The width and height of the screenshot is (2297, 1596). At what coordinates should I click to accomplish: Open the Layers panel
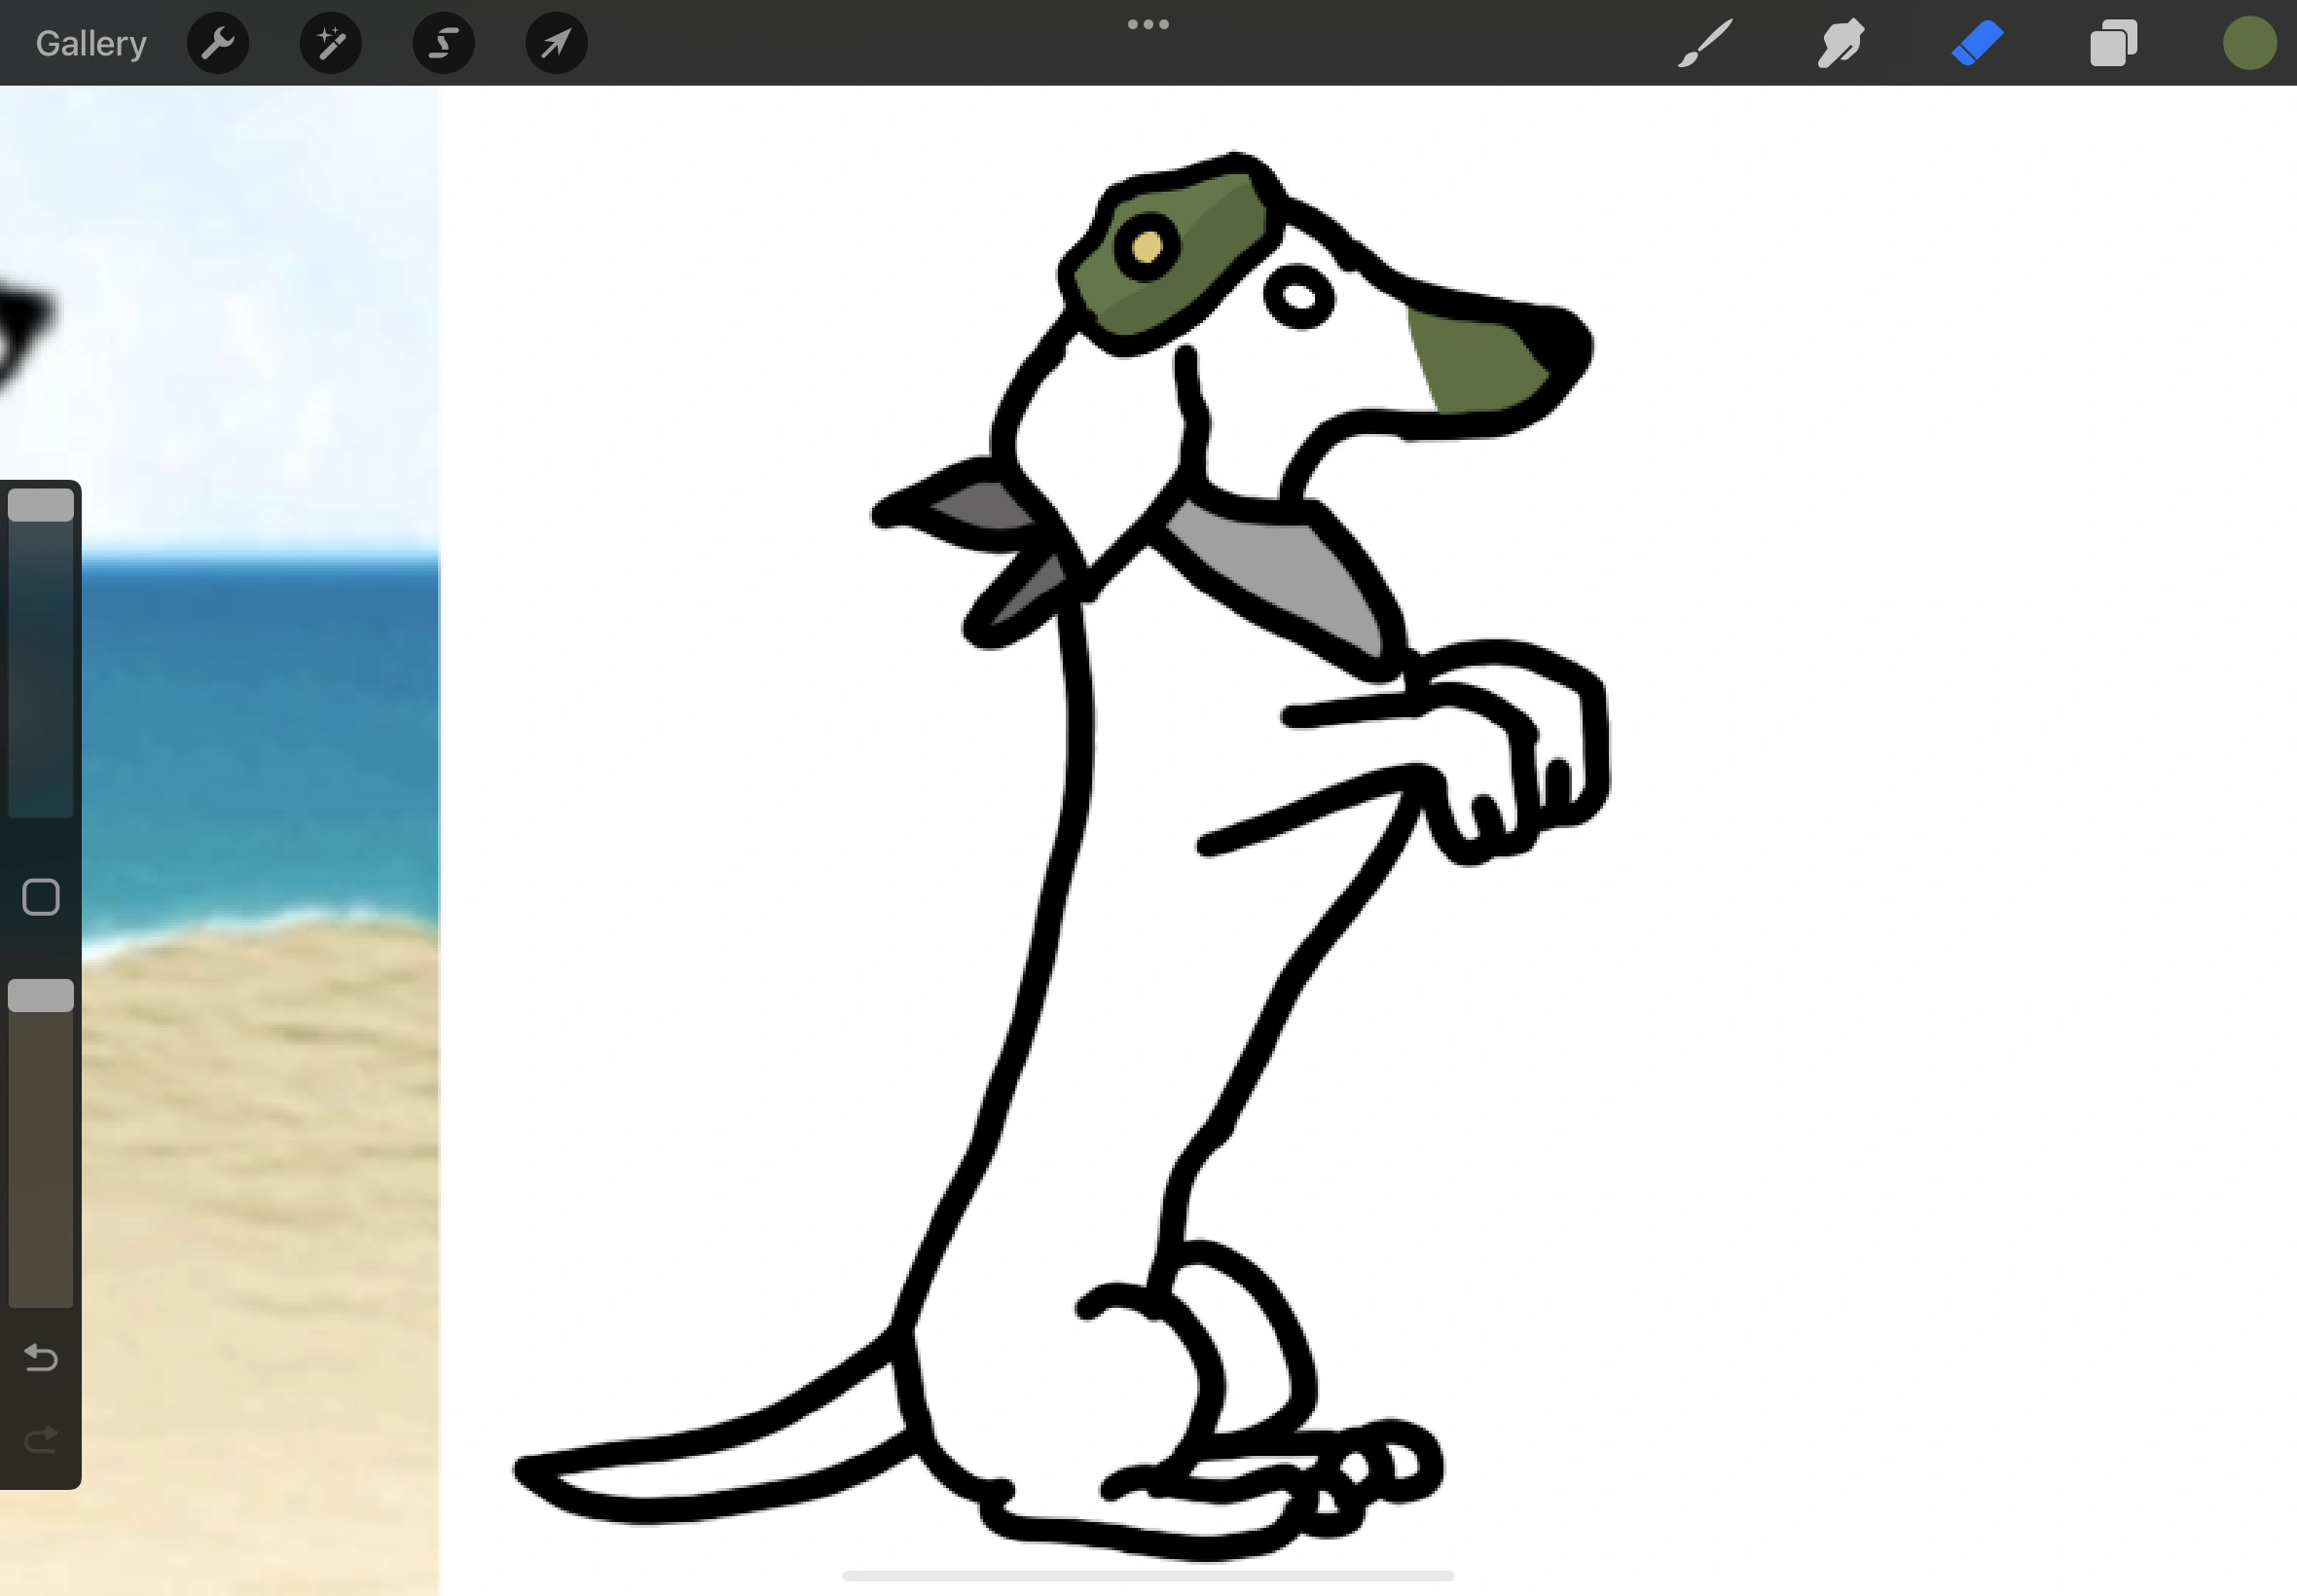pyautogui.click(x=2113, y=43)
